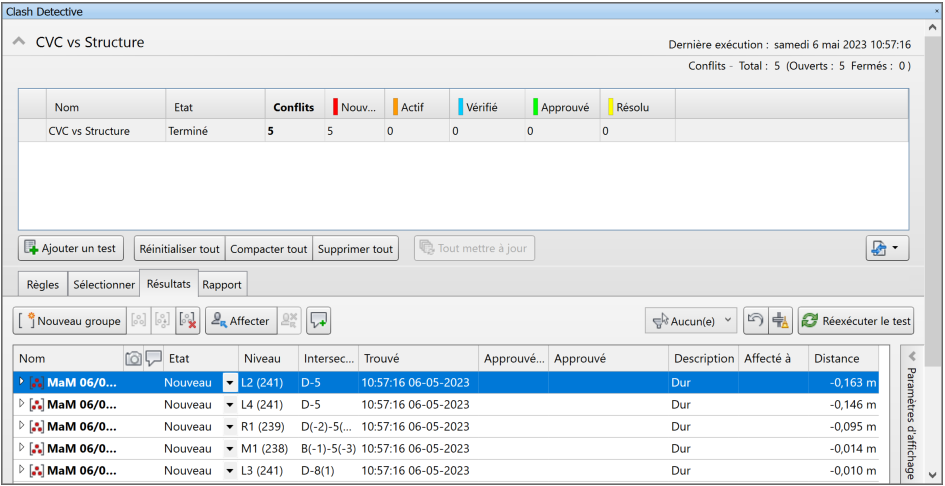The width and height of the screenshot is (945, 486).
Task: Switch to the Sélectionner tab
Action: point(104,285)
